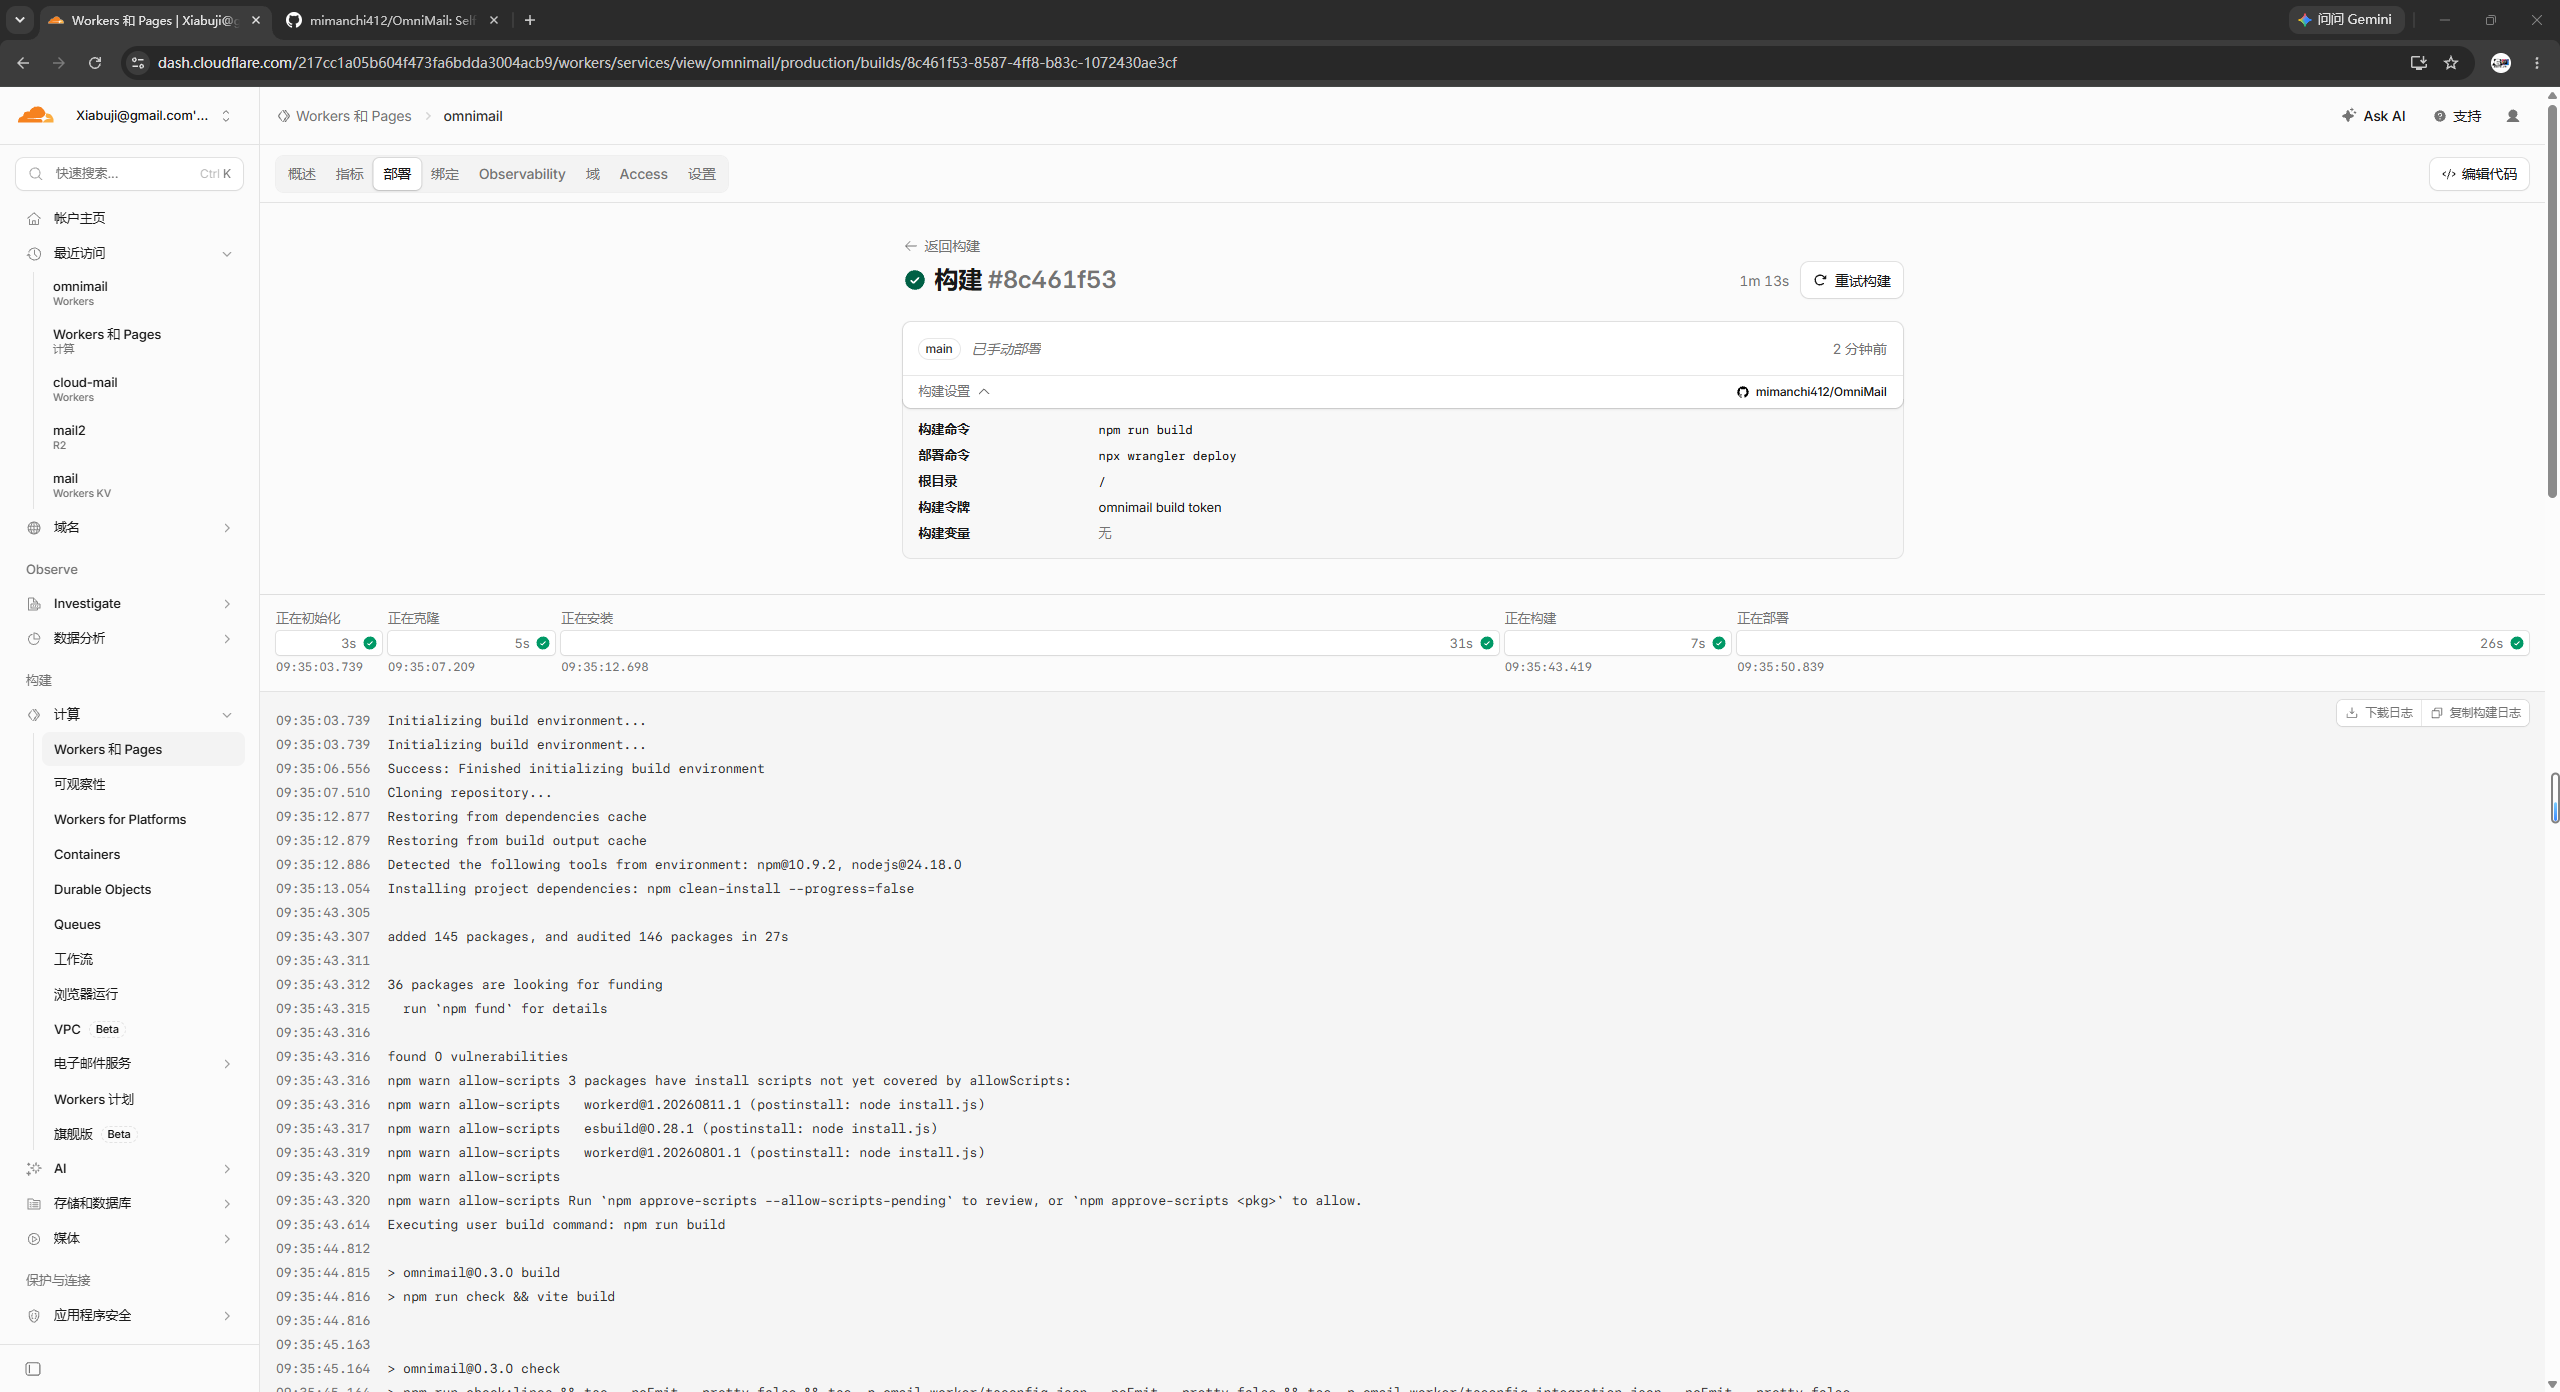
Task: Expand the Investigate section arrow
Action: point(227,604)
